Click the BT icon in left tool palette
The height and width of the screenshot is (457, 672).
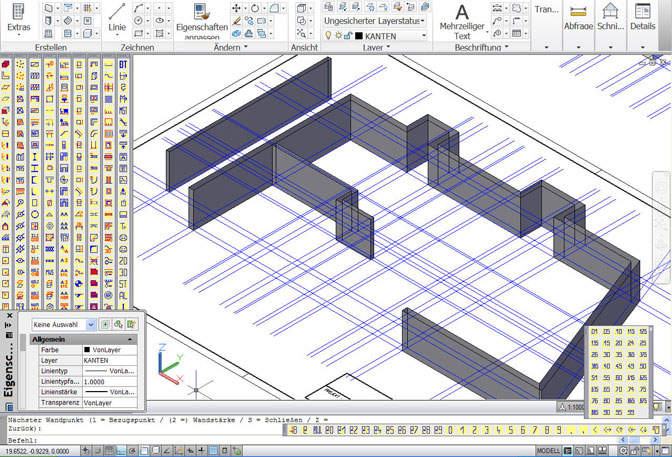(123, 64)
